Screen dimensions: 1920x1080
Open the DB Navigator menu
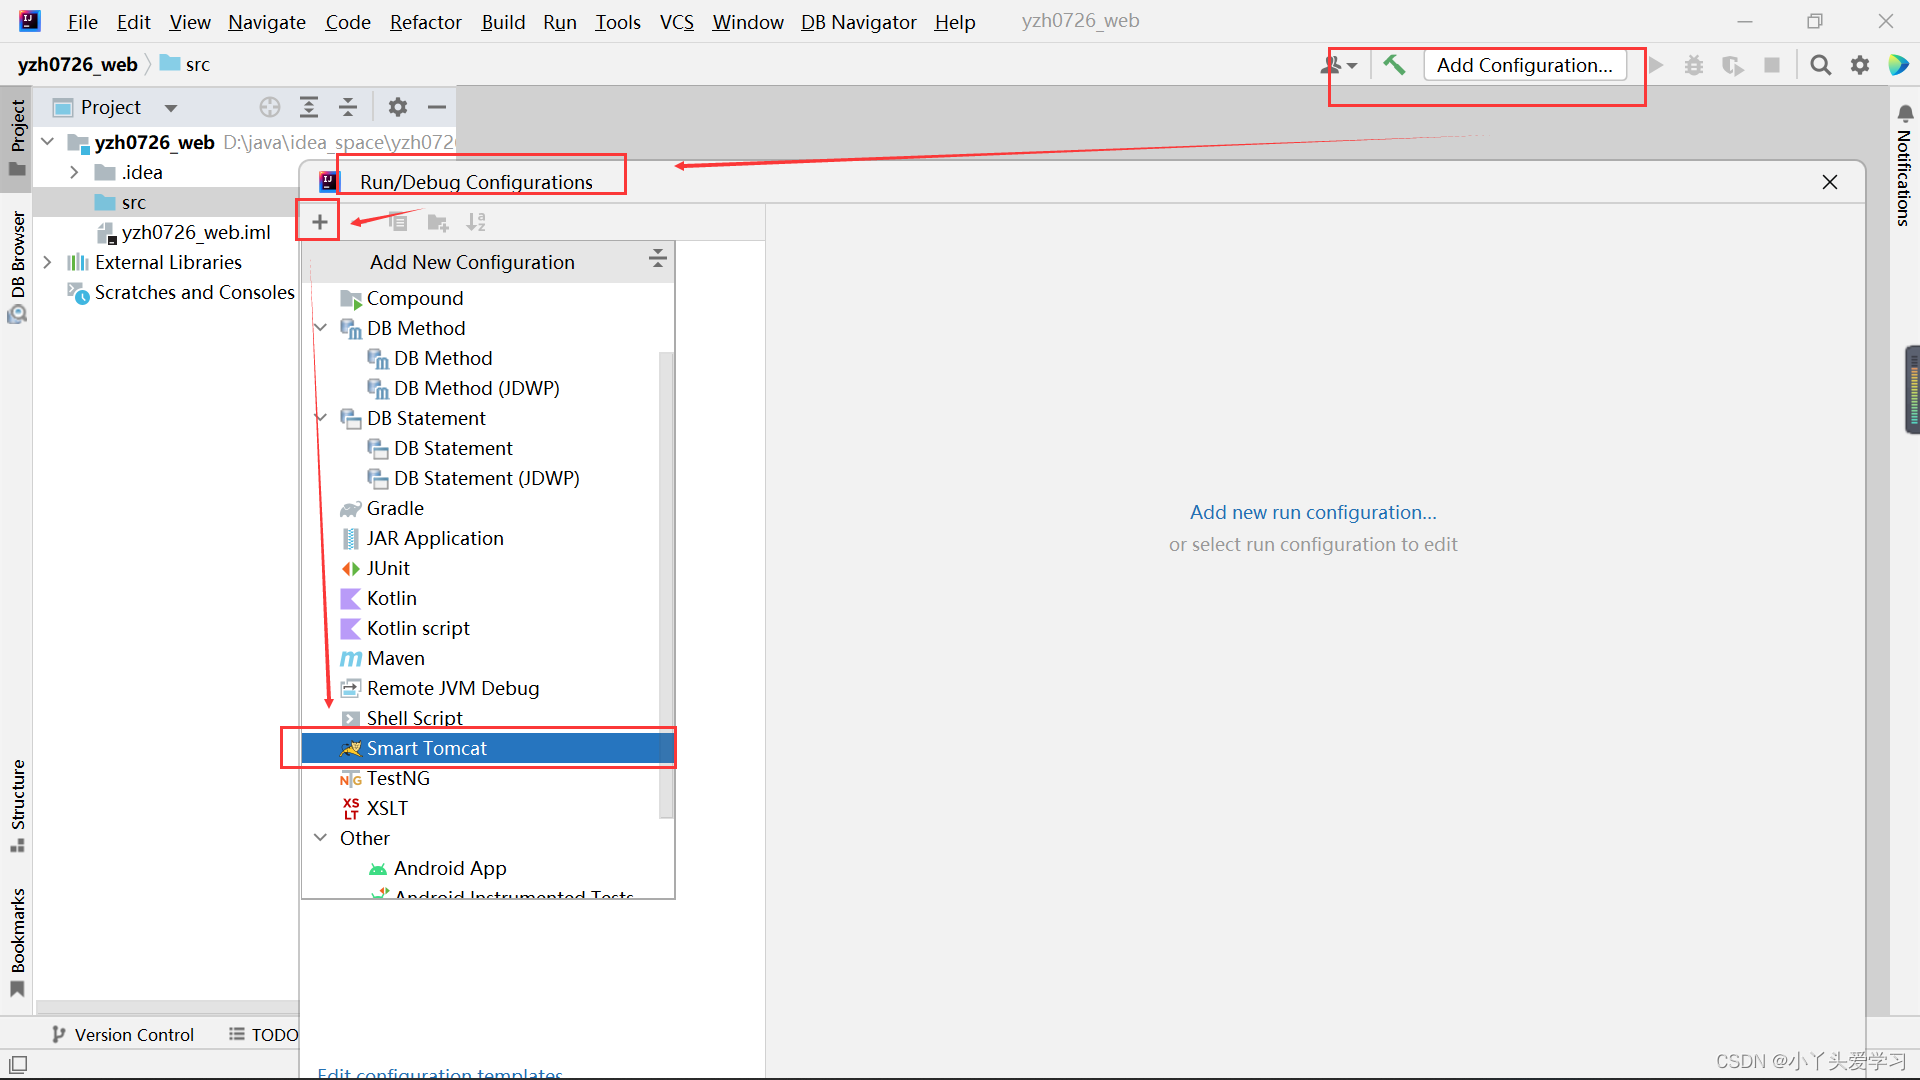click(858, 22)
